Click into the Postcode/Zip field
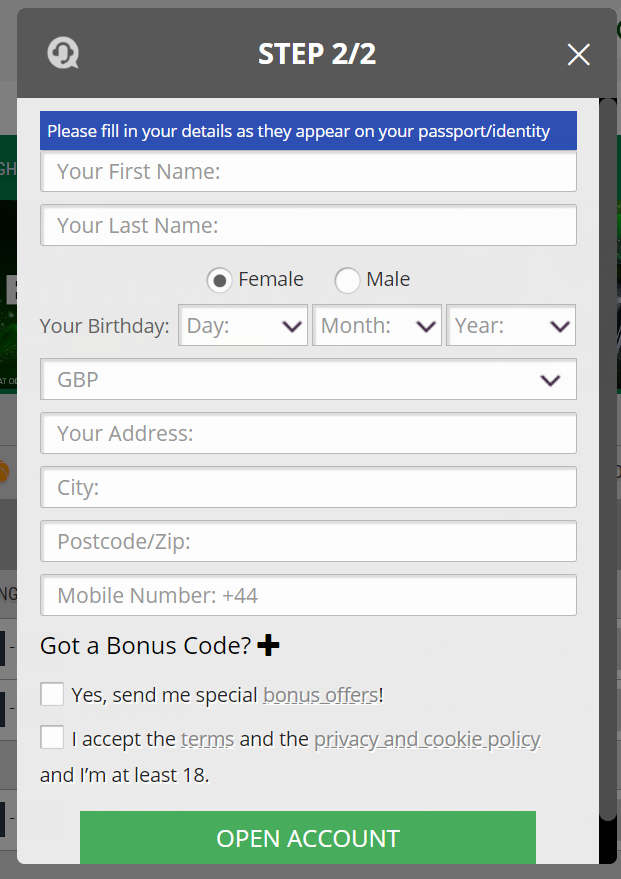Image resolution: width=621 pixels, height=879 pixels. [308, 541]
